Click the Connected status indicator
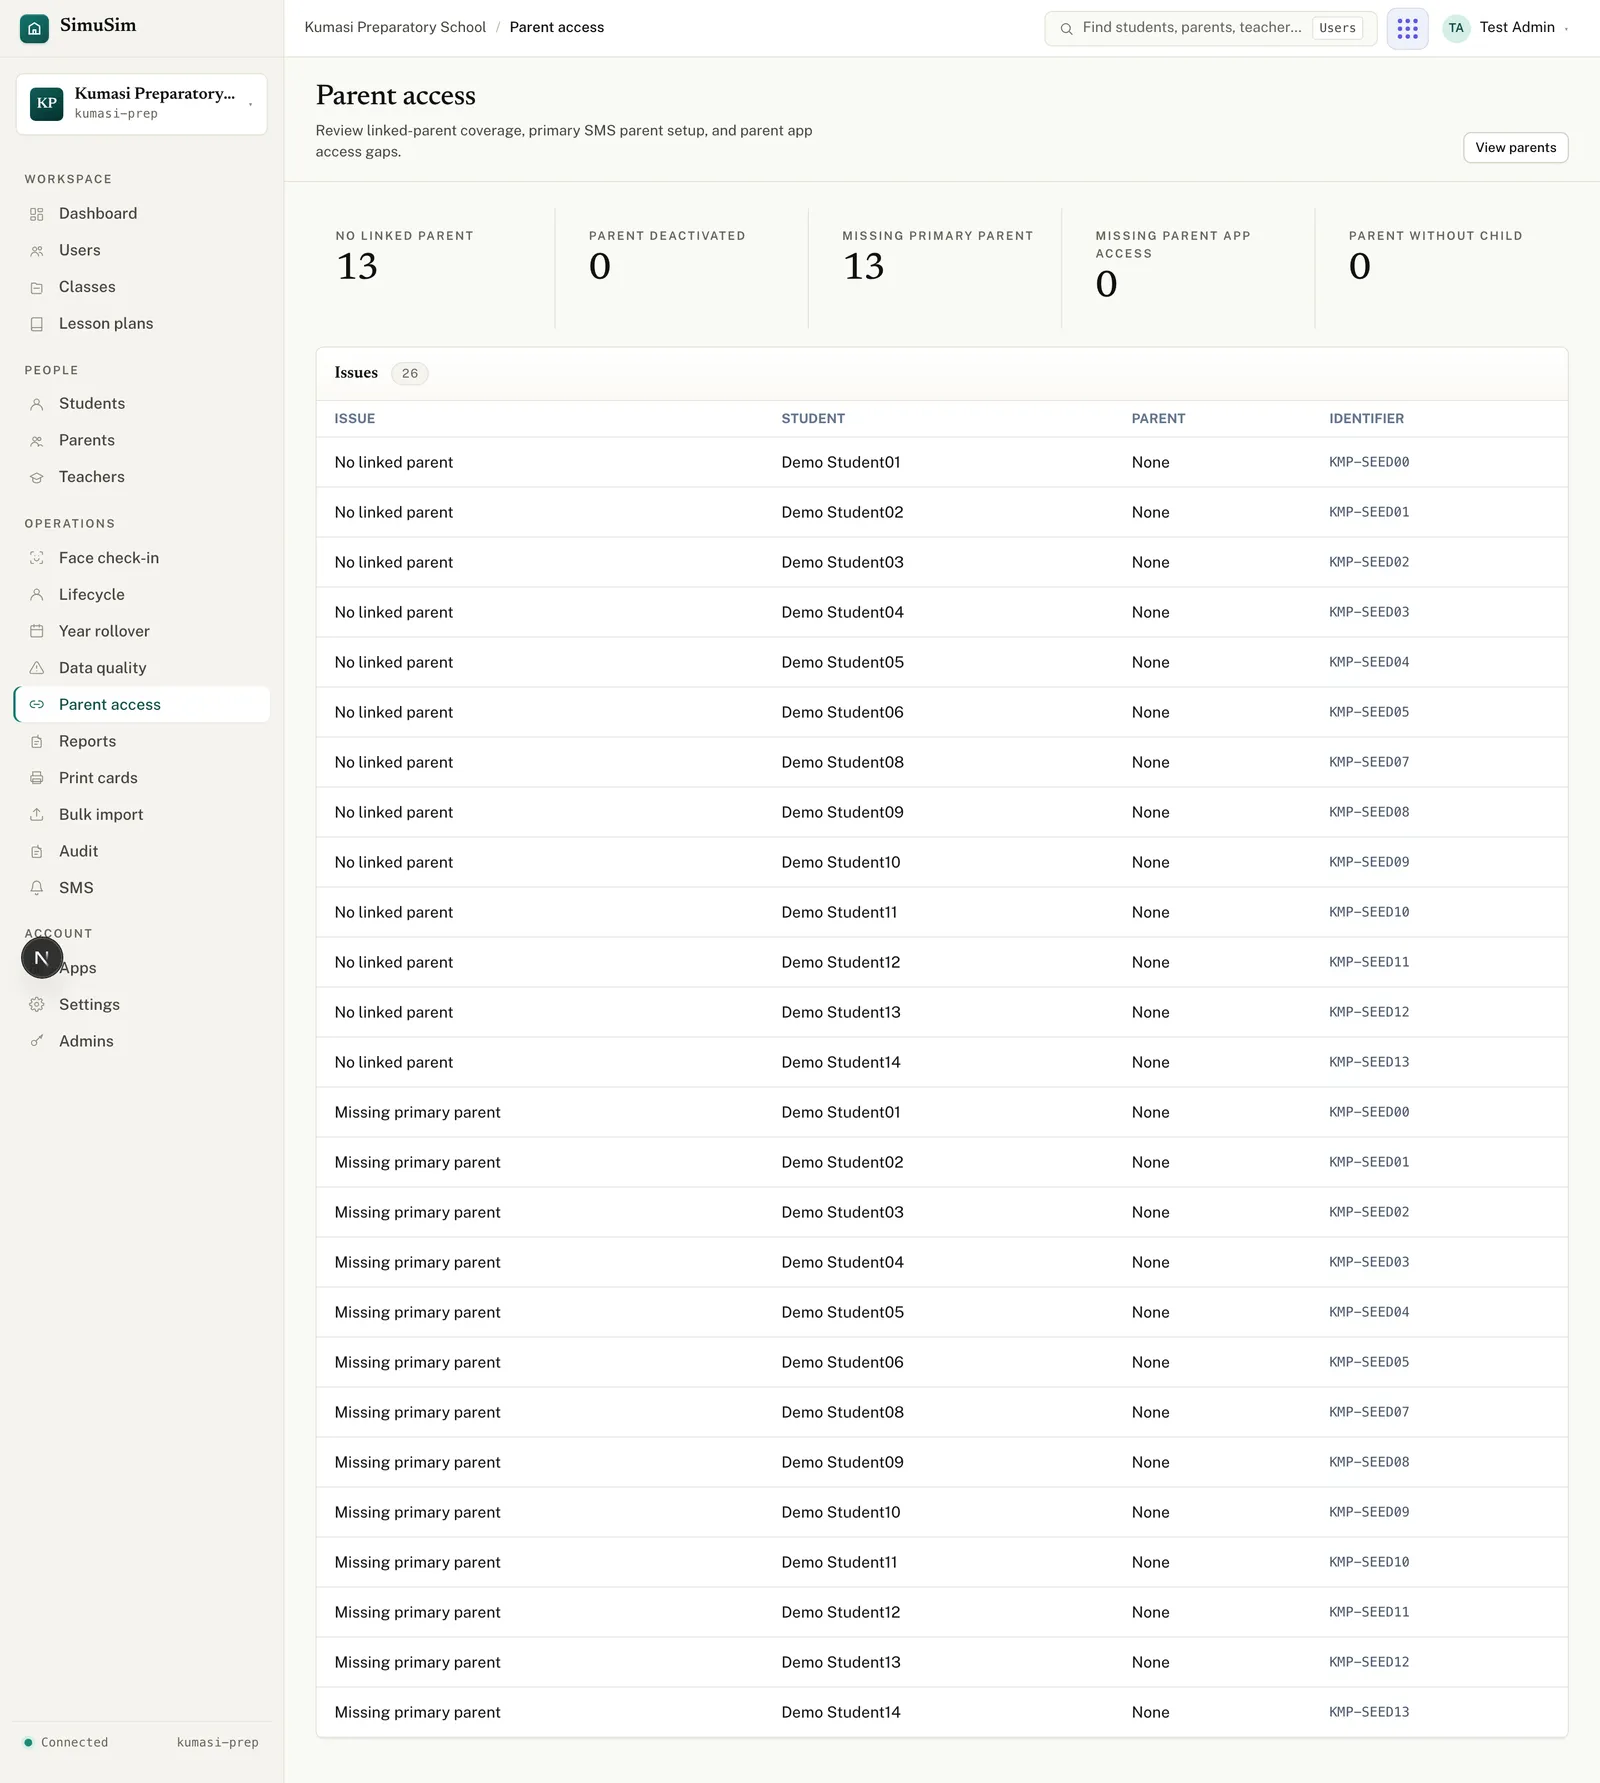 (66, 1743)
